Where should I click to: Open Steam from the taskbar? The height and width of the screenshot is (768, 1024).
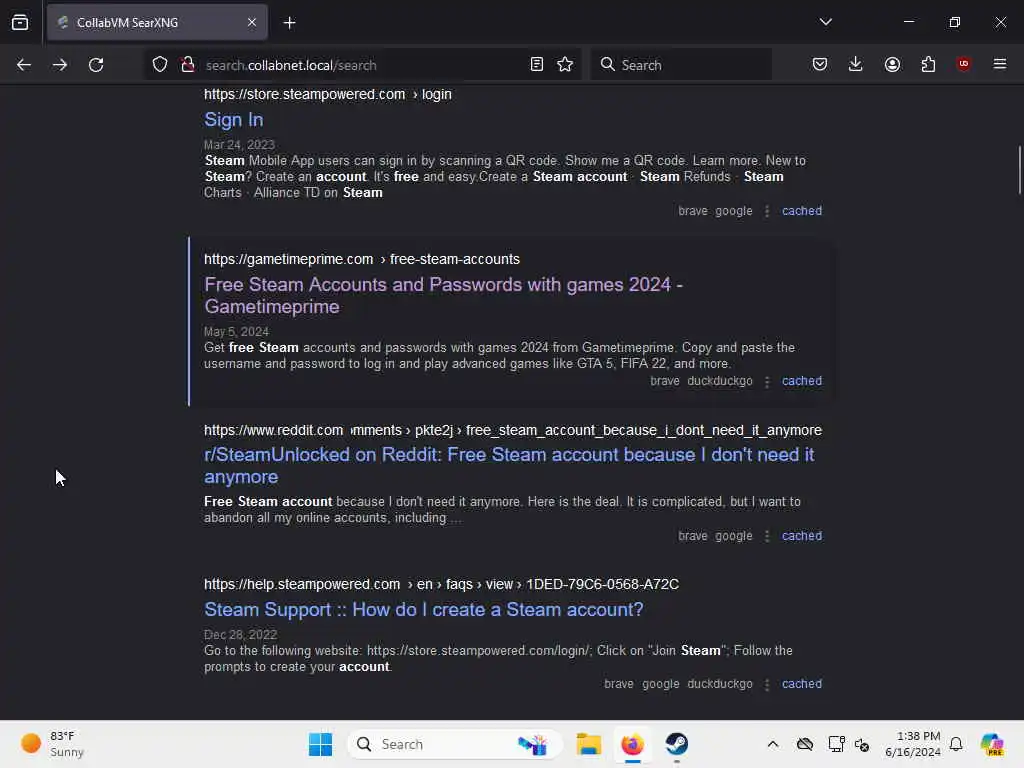click(677, 744)
